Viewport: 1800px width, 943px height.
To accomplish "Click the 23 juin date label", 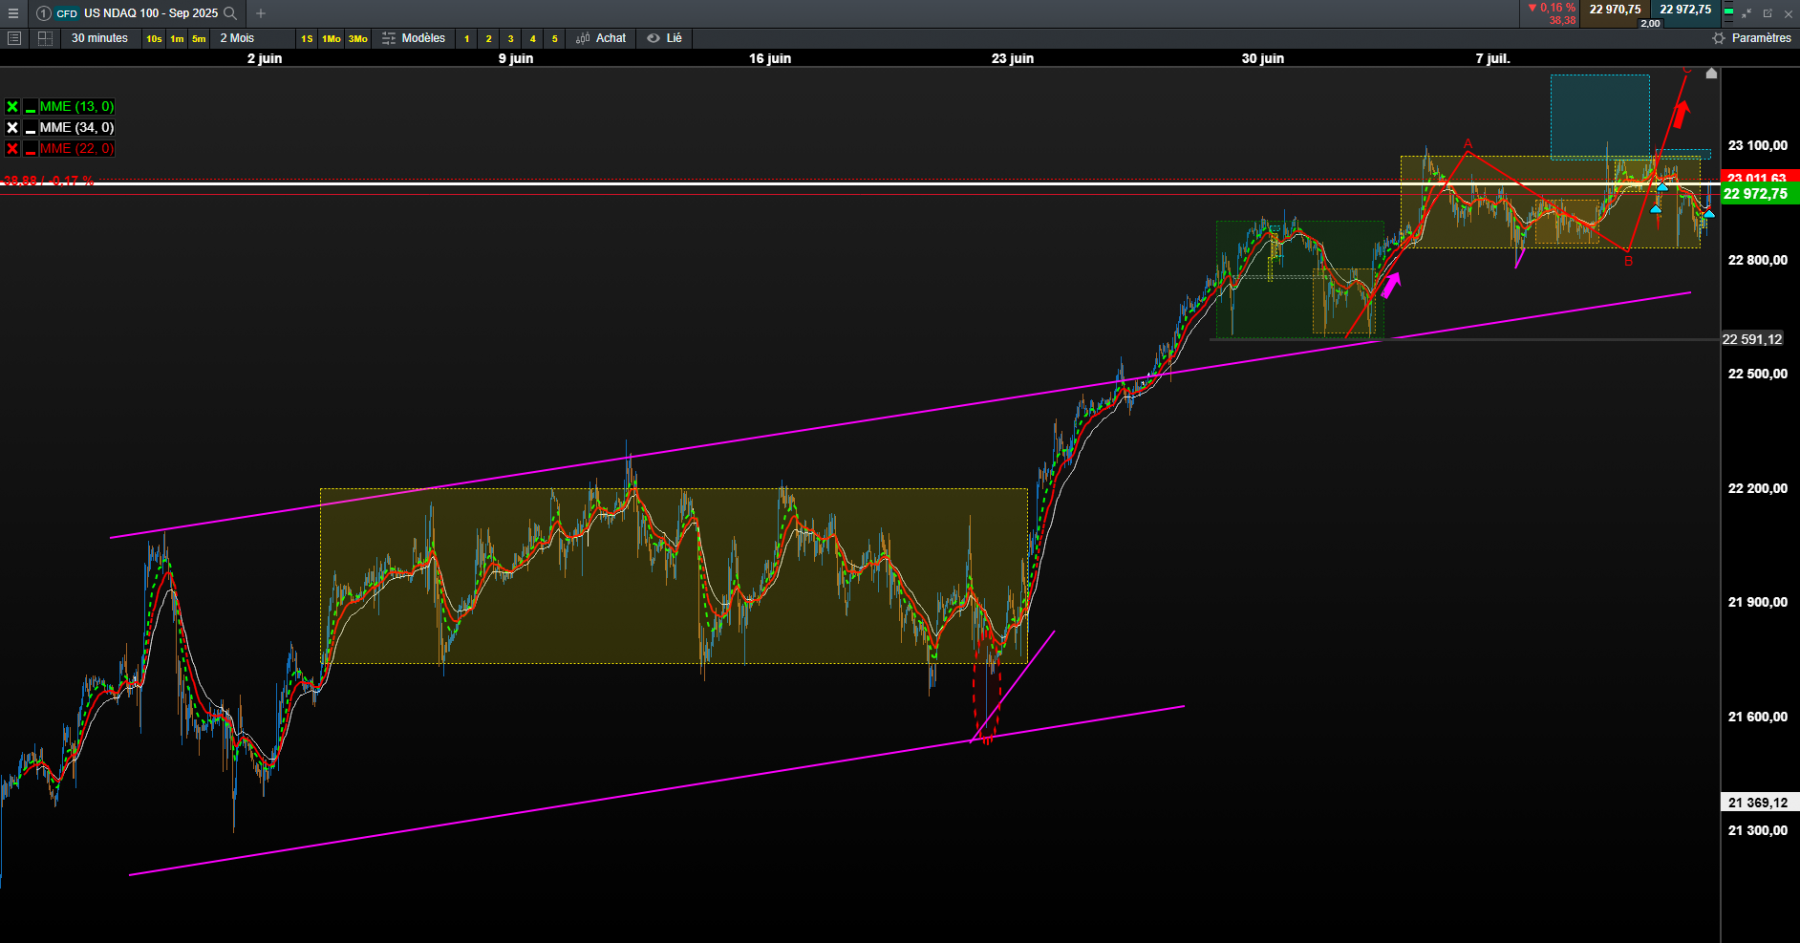I will point(1013,58).
